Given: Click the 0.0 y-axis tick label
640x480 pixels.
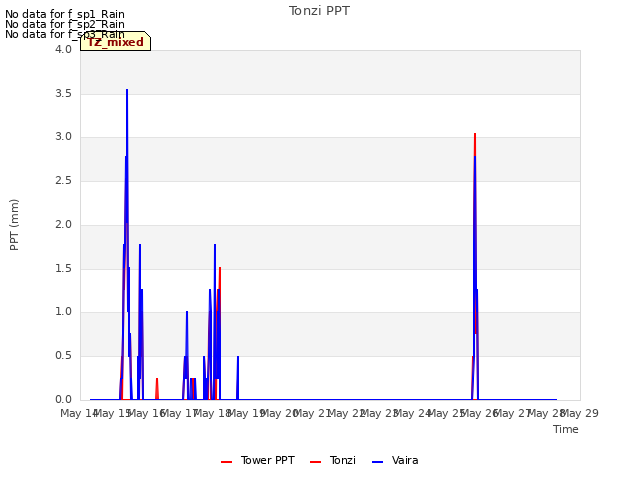Looking at the screenshot, I should (63, 400).
